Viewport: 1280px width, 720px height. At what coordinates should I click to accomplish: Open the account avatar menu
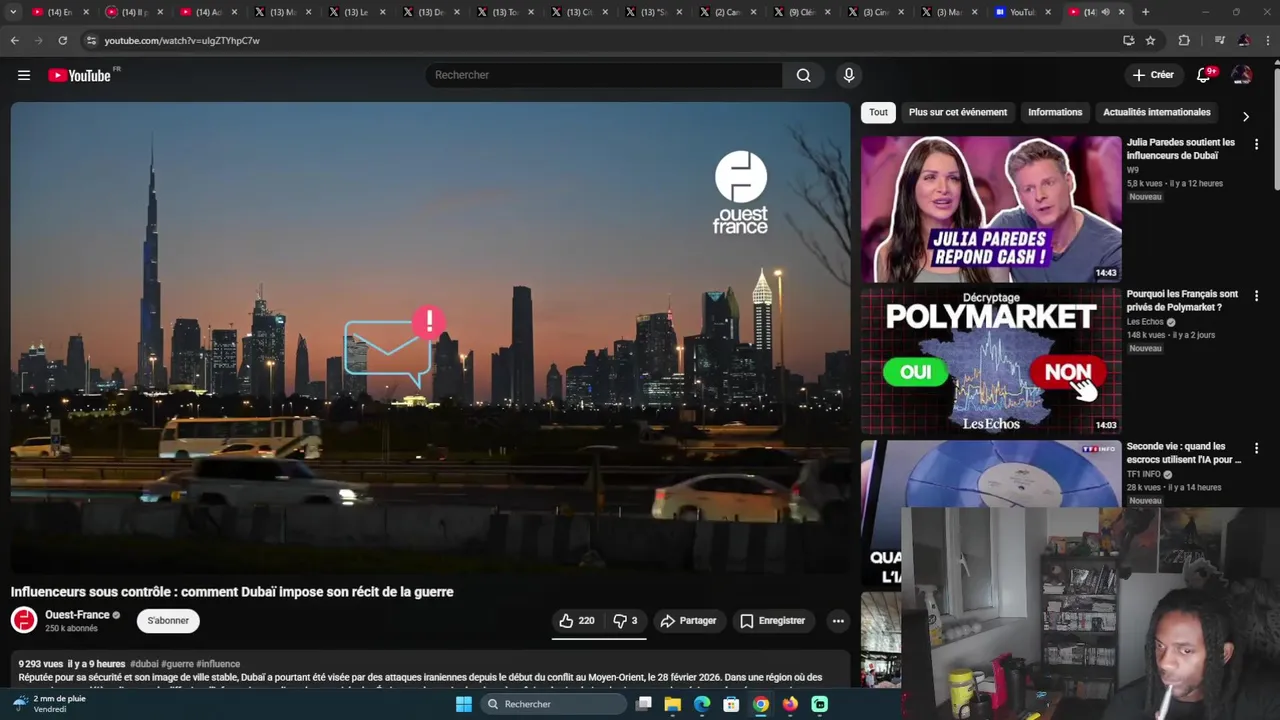pyautogui.click(x=1242, y=75)
